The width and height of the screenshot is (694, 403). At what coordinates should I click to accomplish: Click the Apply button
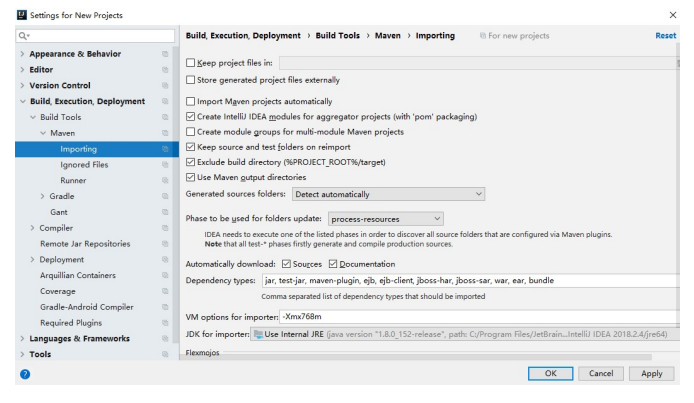click(652, 373)
